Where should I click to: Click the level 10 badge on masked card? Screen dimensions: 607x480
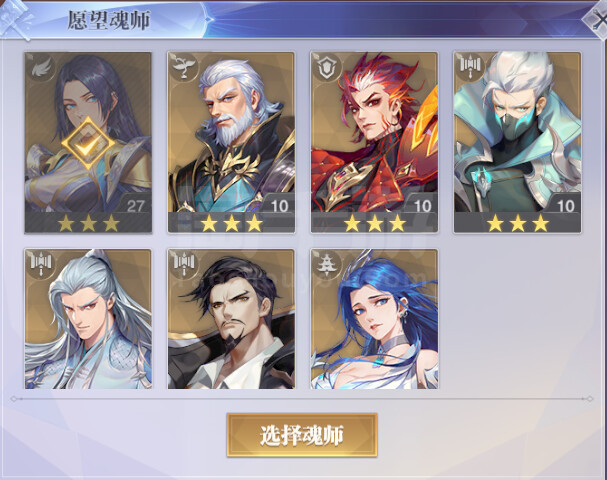click(566, 206)
